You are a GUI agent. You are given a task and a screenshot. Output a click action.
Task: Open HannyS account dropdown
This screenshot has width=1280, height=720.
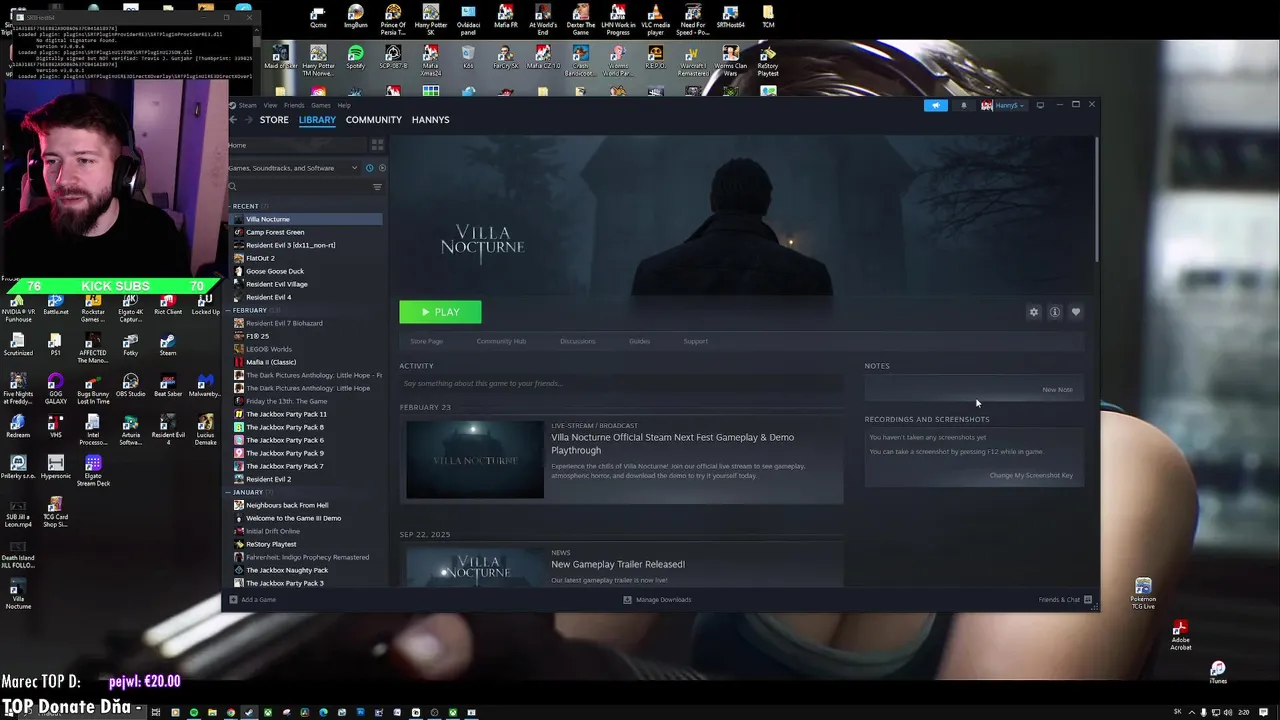(1003, 105)
